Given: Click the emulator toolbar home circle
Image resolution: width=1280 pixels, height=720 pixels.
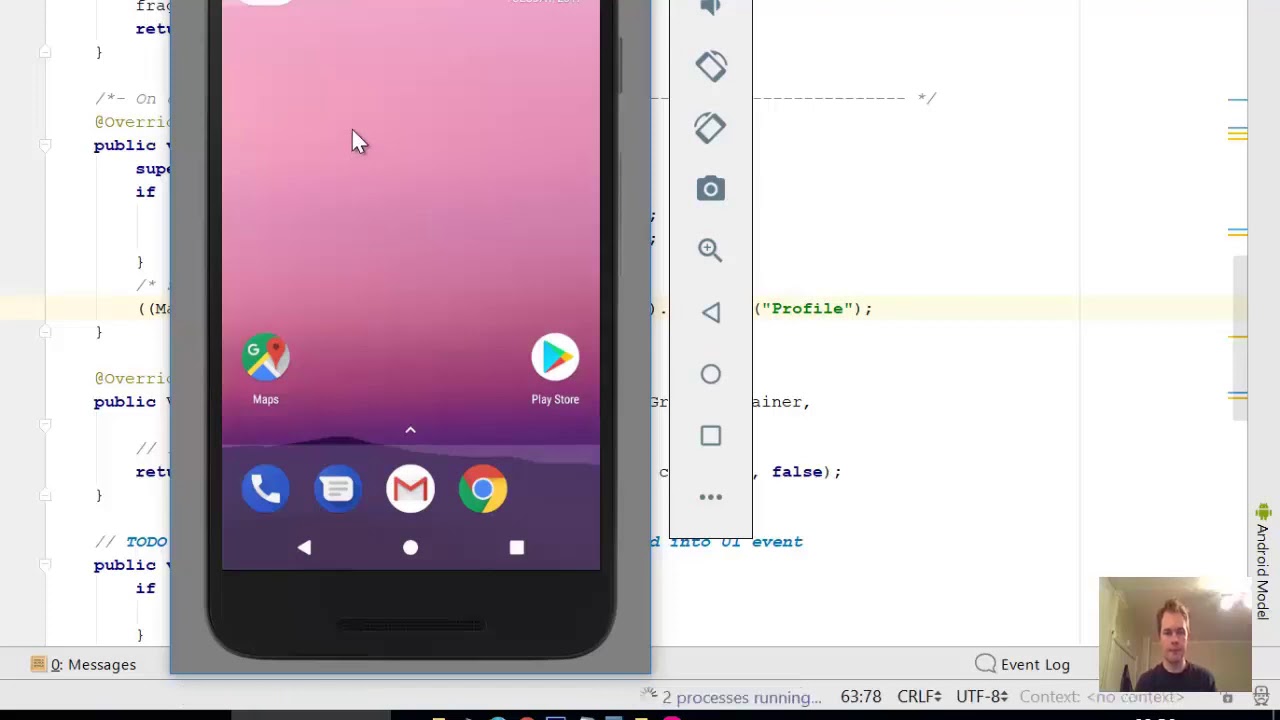Looking at the screenshot, I should [711, 374].
